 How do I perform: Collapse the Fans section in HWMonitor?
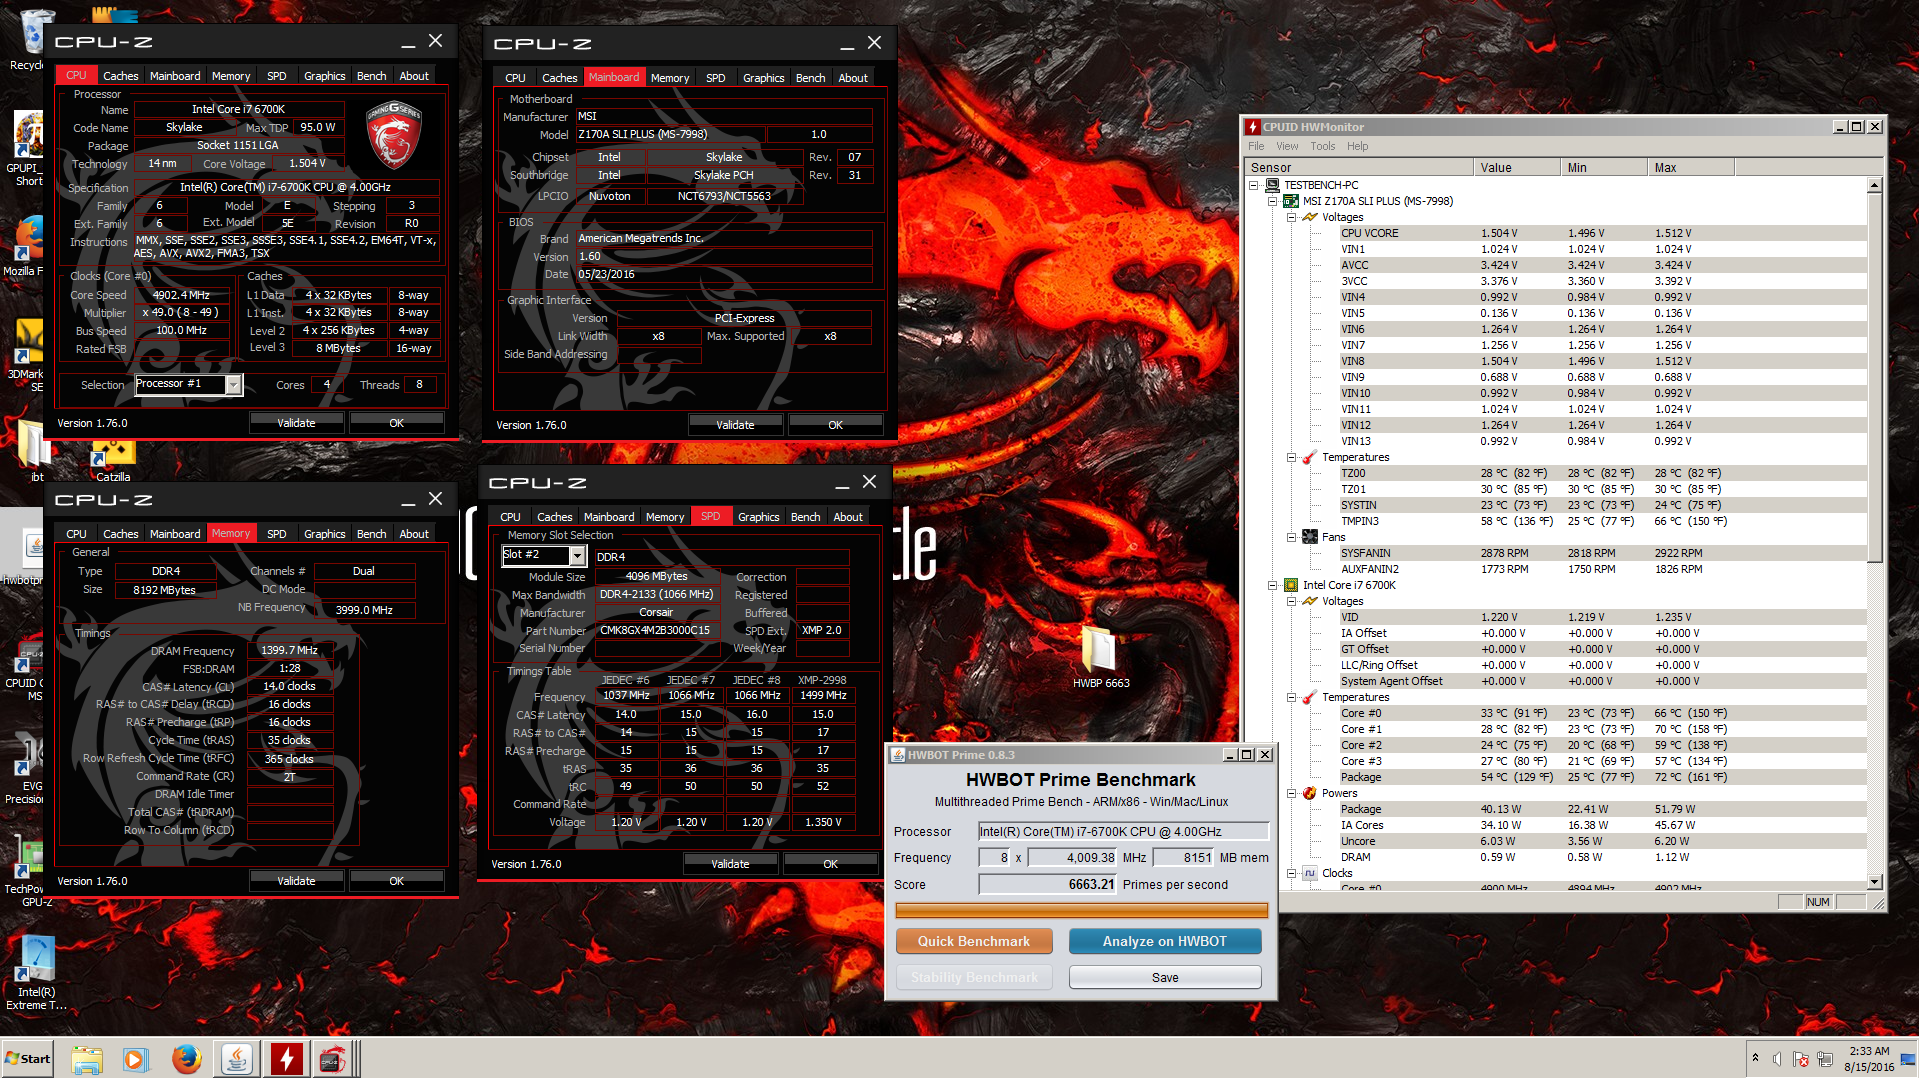point(1291,537)
